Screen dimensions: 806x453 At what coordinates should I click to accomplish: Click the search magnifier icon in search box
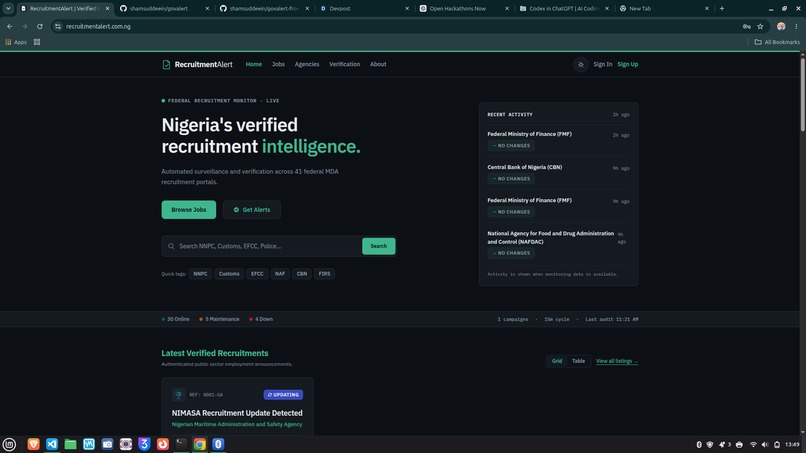tap(171, 246)
